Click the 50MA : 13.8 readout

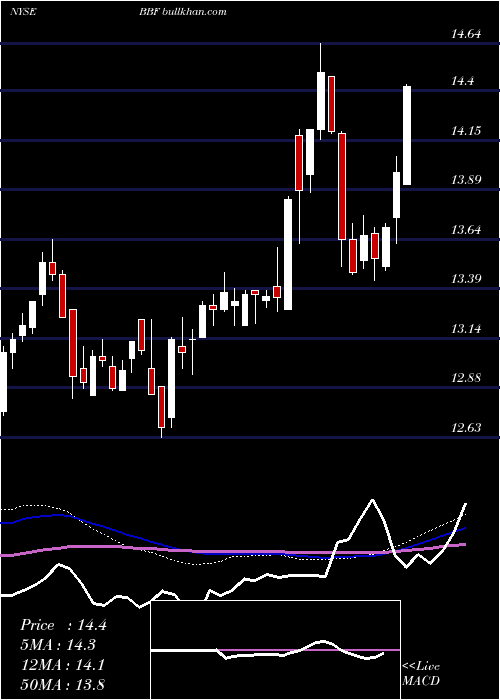[x=63, y=684]
